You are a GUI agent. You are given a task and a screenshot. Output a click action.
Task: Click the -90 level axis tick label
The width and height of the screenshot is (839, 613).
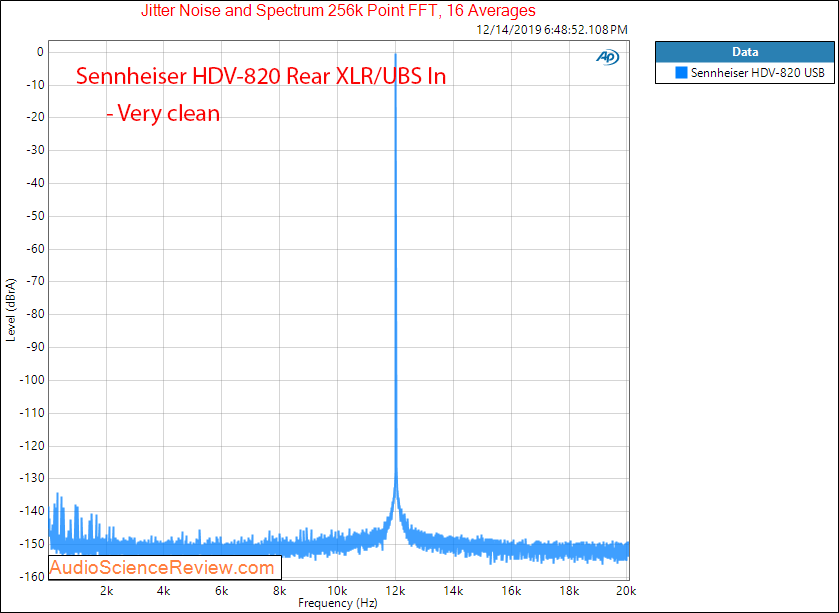tap(35, 347)
